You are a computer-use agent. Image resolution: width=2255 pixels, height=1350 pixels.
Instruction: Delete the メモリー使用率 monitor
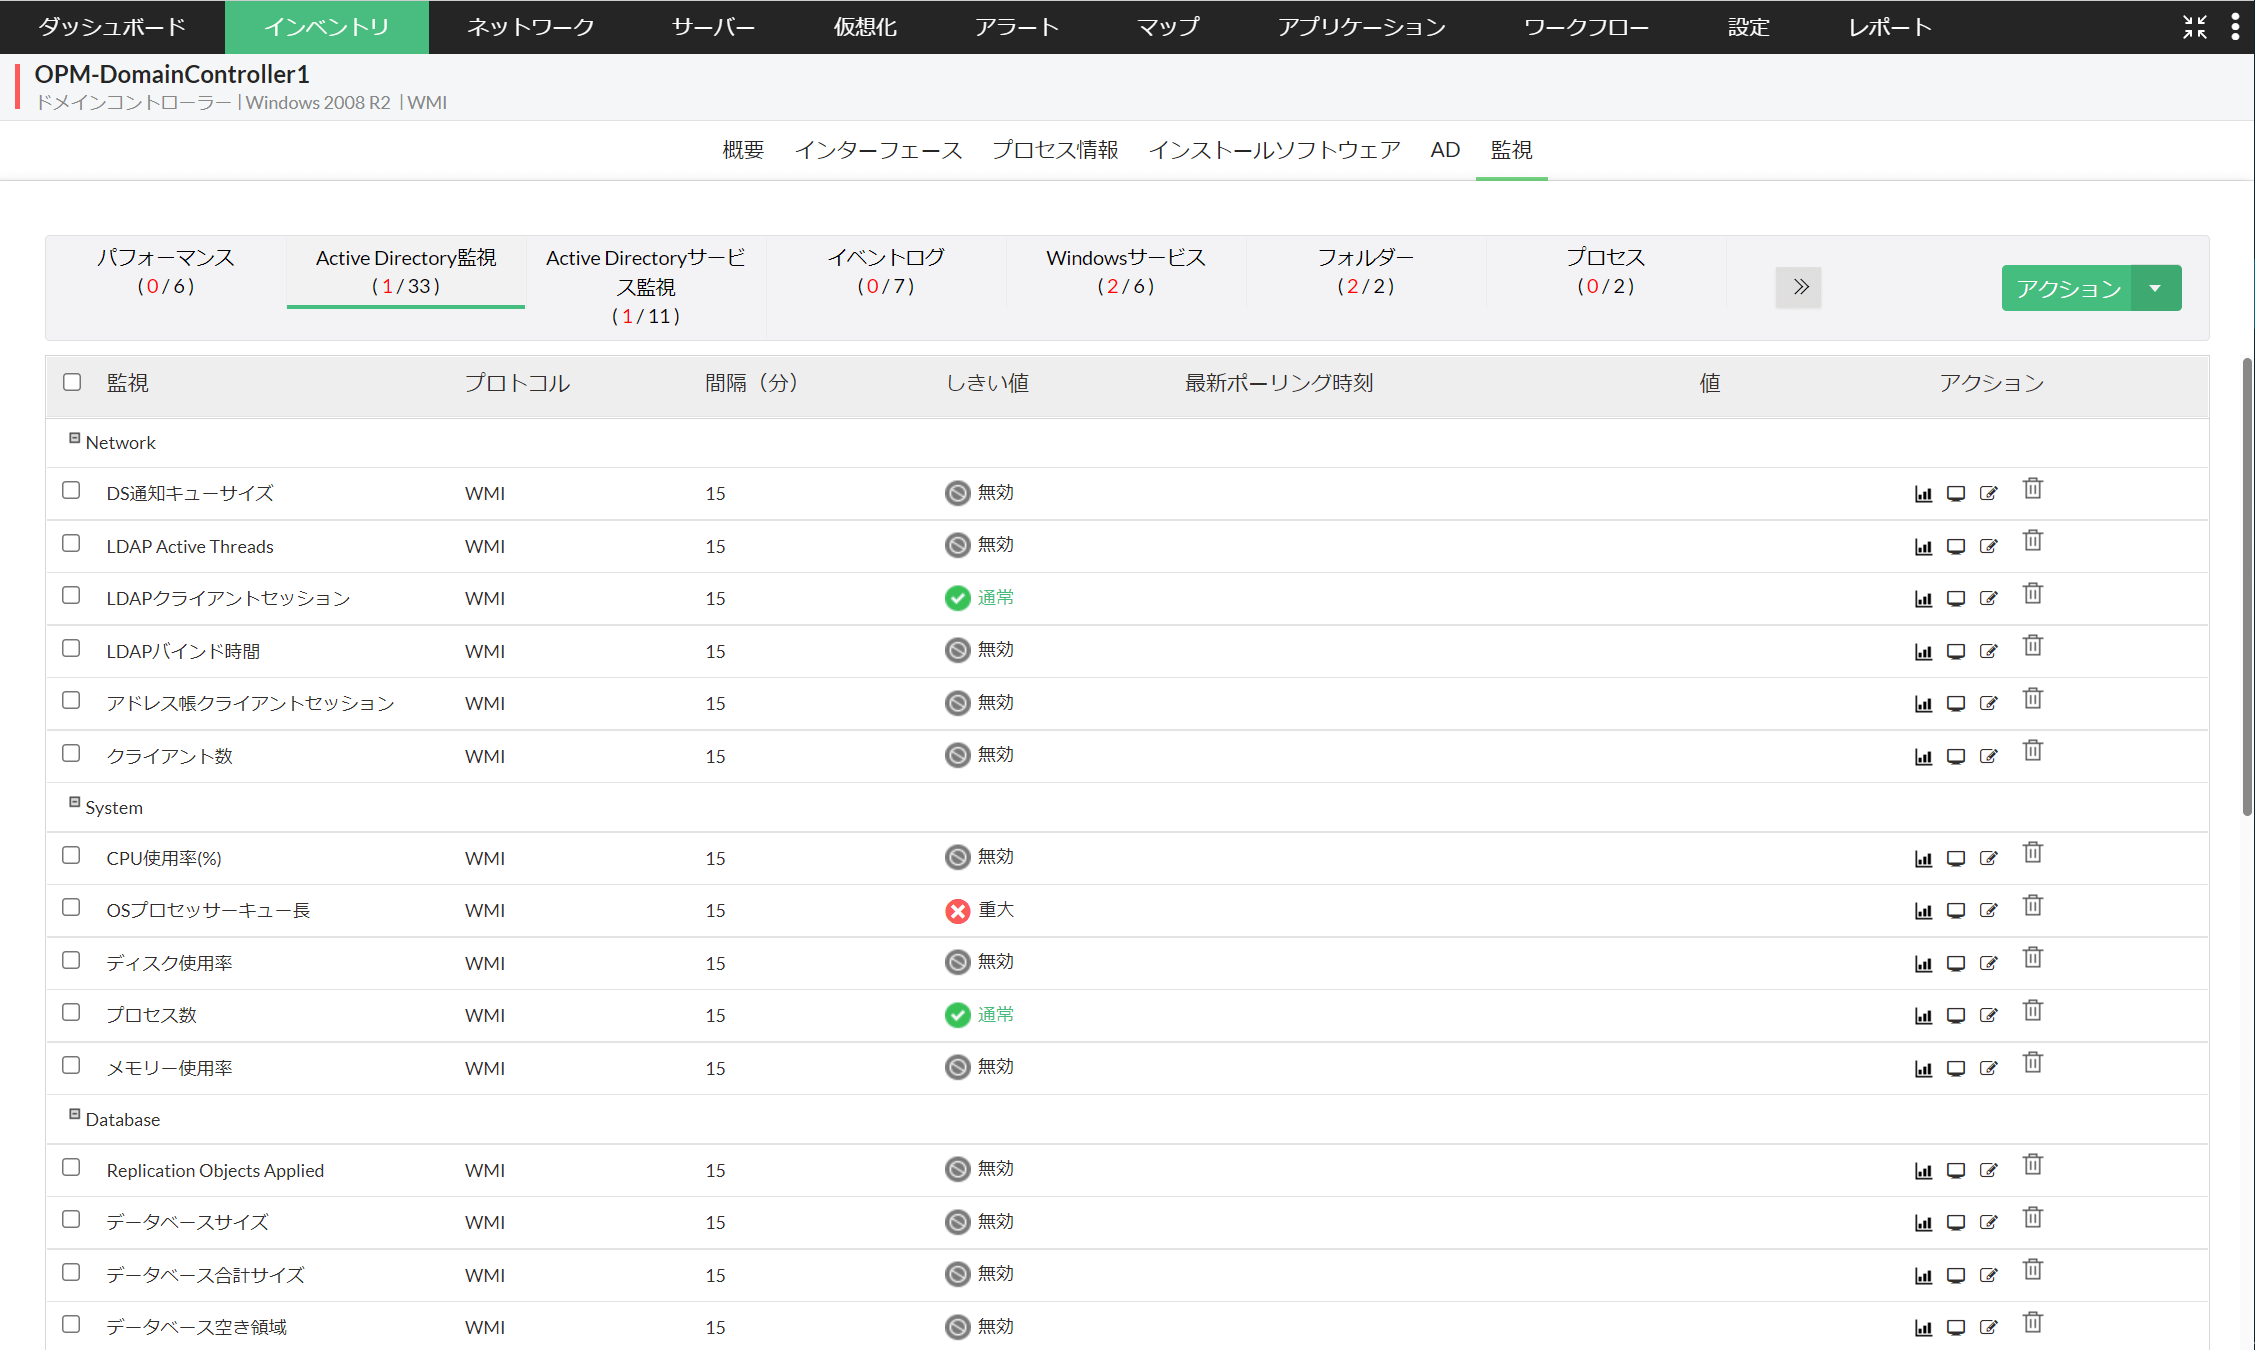(x=2033, y=1062)
